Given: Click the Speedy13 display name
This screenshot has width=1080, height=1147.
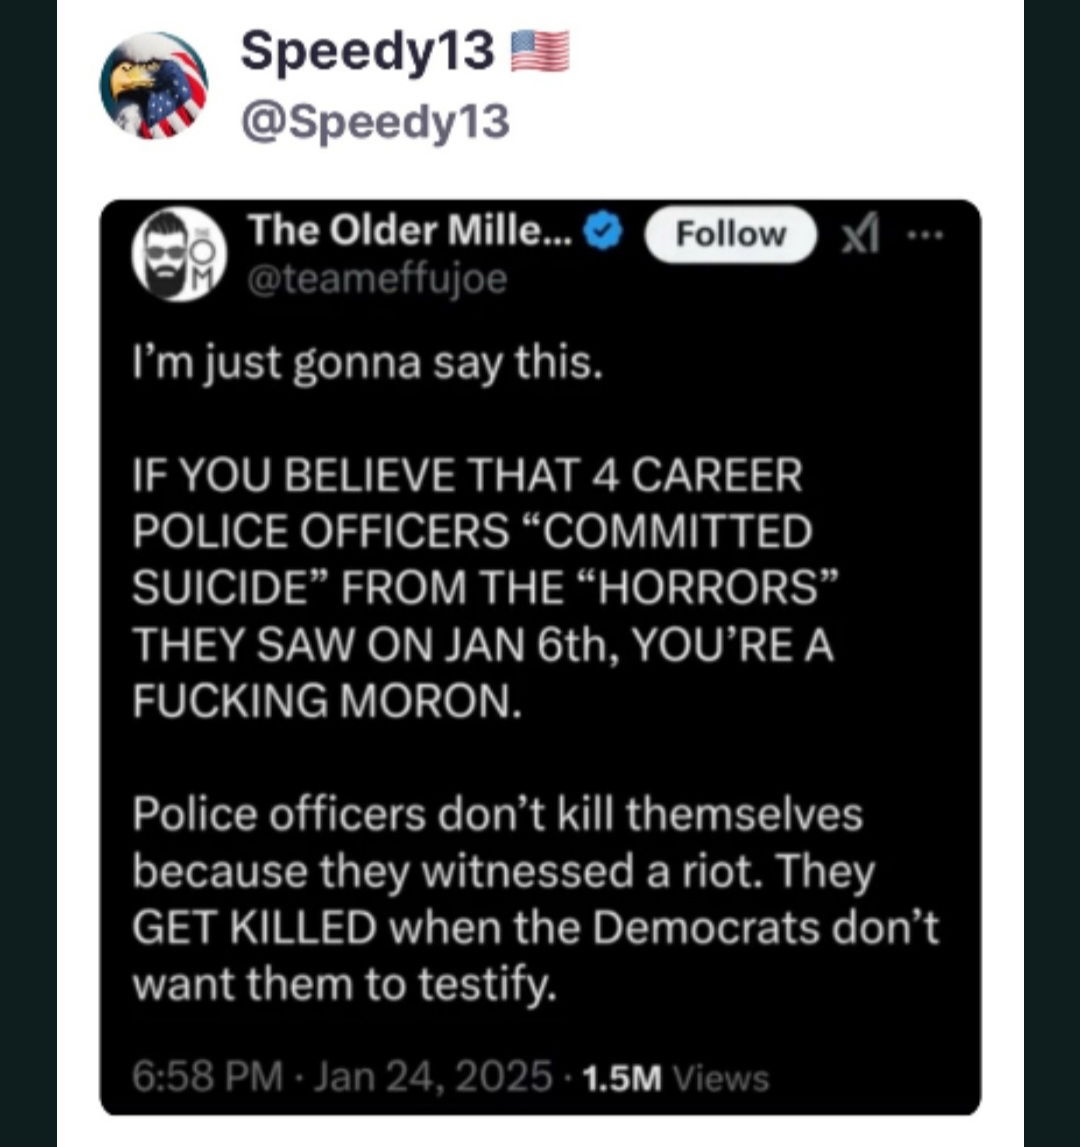Looking at the screenshot, I should (367, 52).
